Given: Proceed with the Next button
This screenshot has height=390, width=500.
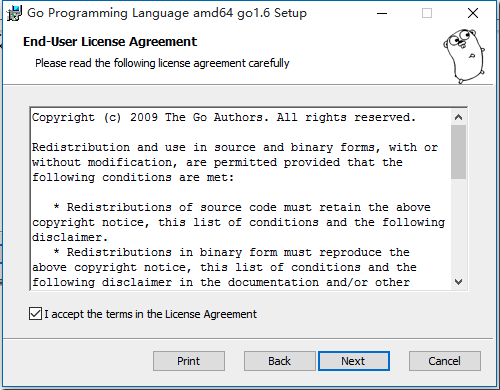Looking at the screenshot, I should pos(354,361).
